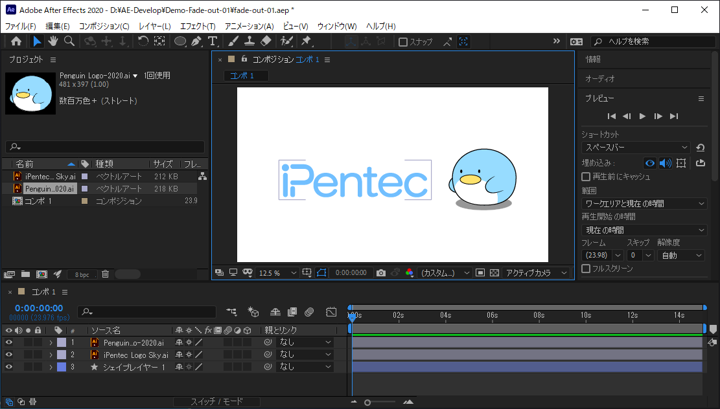
Task: Pick the Eraser tool
Action: 266,41
